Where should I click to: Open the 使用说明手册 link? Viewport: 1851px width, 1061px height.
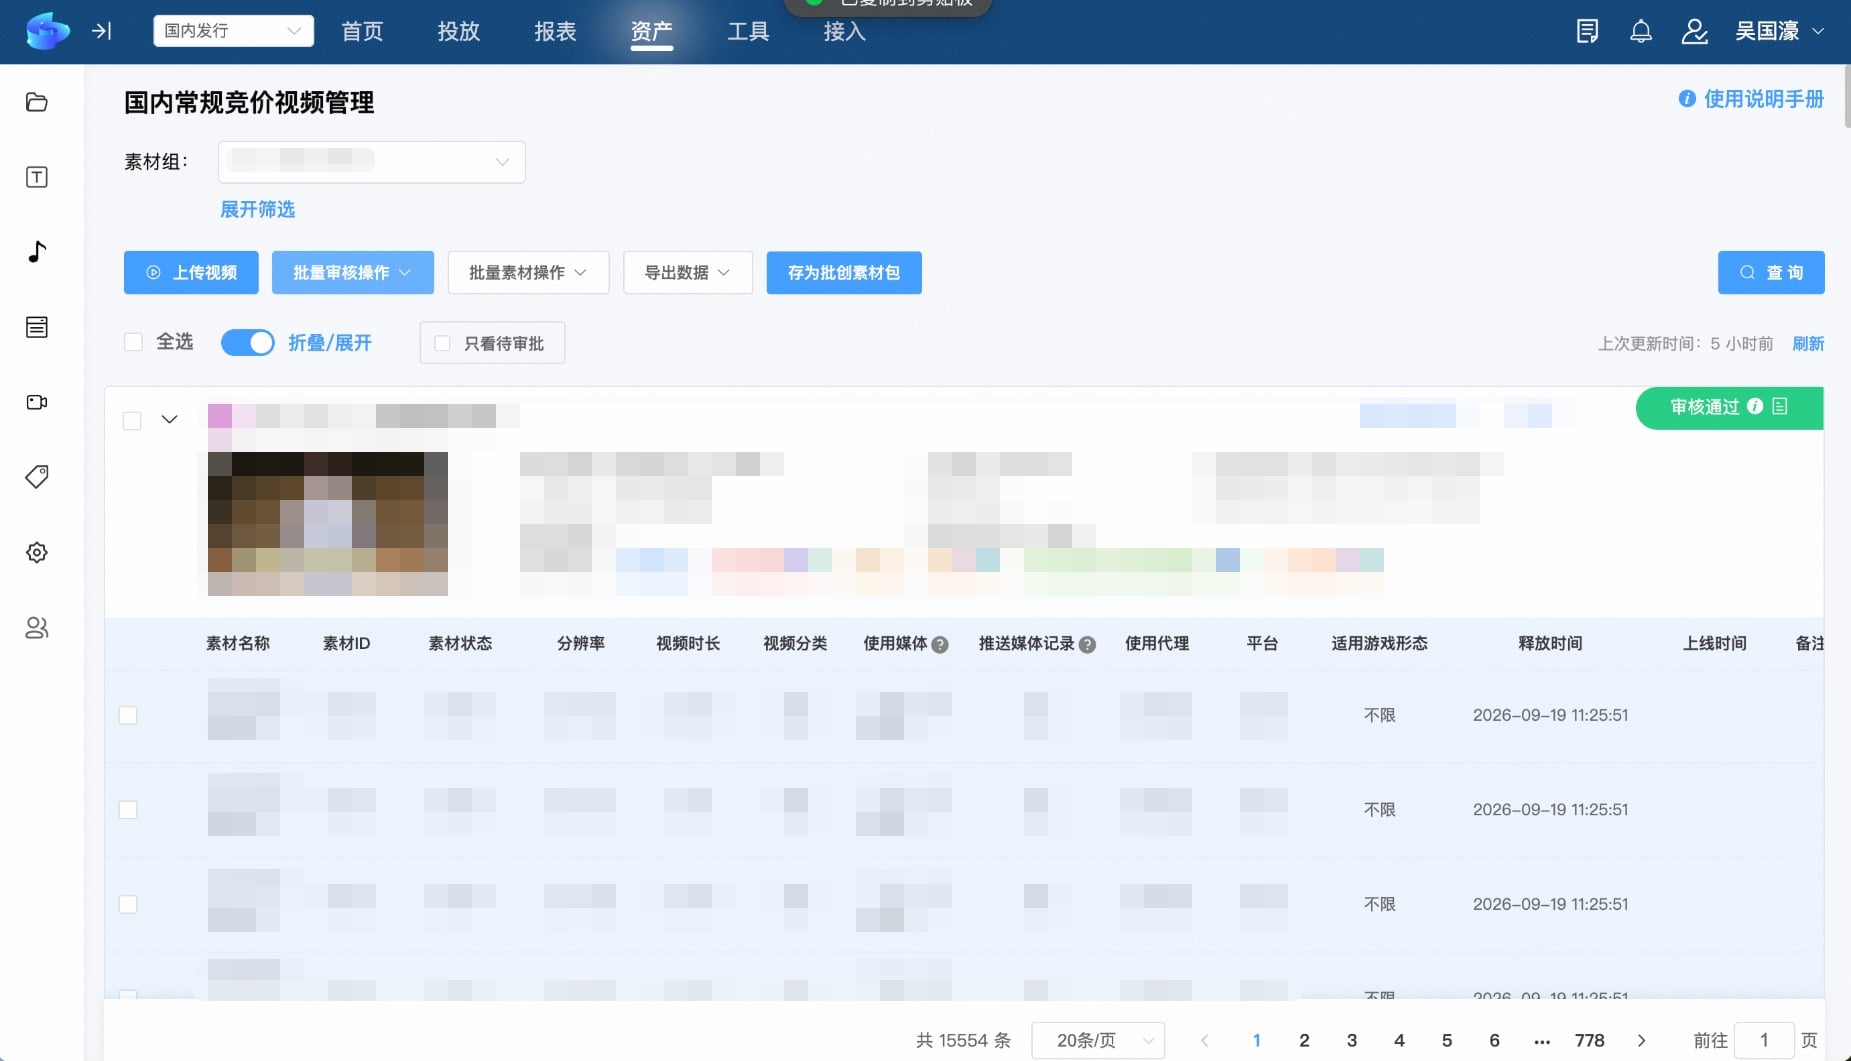click(x=1764, y=99)
